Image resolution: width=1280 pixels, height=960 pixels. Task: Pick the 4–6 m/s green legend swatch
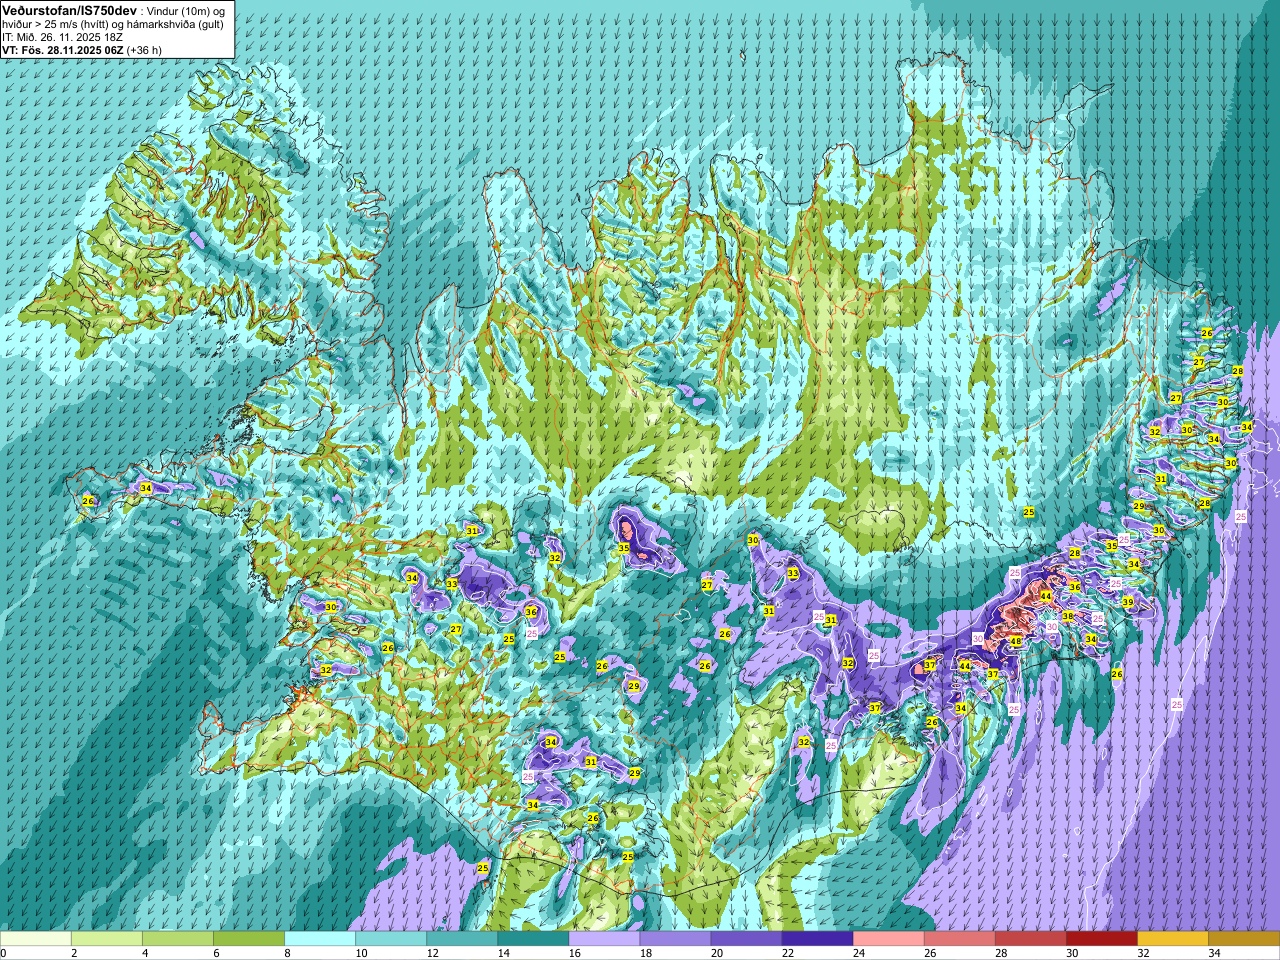pos(178,939)
